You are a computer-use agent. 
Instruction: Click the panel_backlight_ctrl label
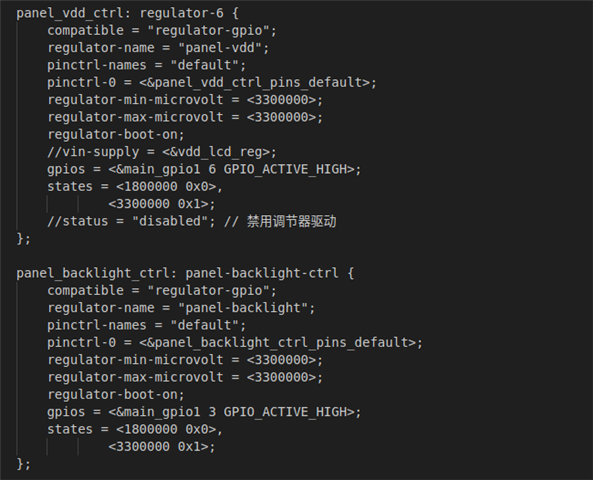pyautogui.click(x=93, y=273)
